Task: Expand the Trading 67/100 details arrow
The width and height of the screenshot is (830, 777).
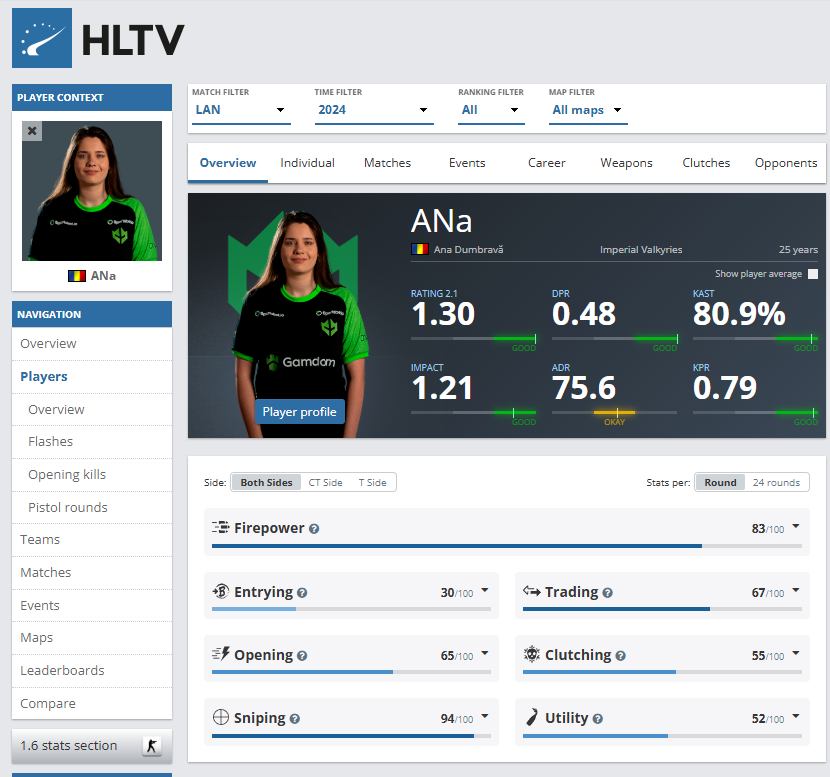Action: point(796,590)
